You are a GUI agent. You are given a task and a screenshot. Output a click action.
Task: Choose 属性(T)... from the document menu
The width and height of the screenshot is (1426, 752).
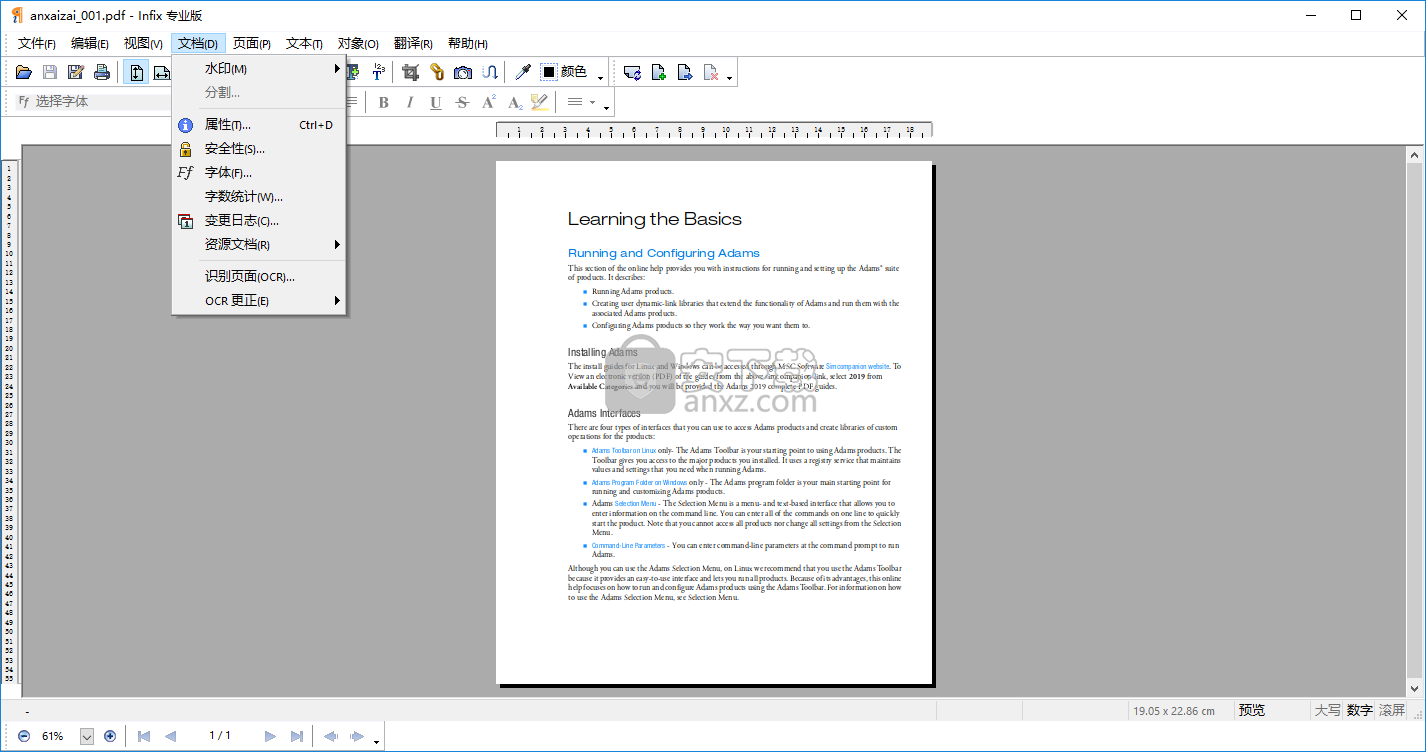[x=259, y=125]
